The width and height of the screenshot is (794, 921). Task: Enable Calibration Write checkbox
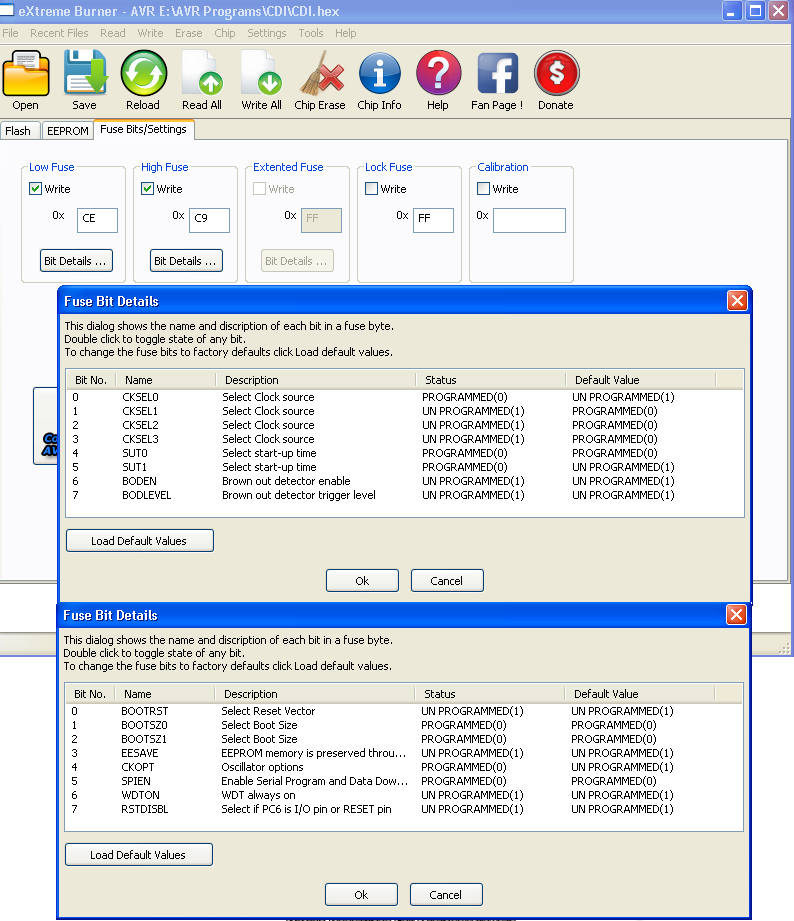[483, 189]
